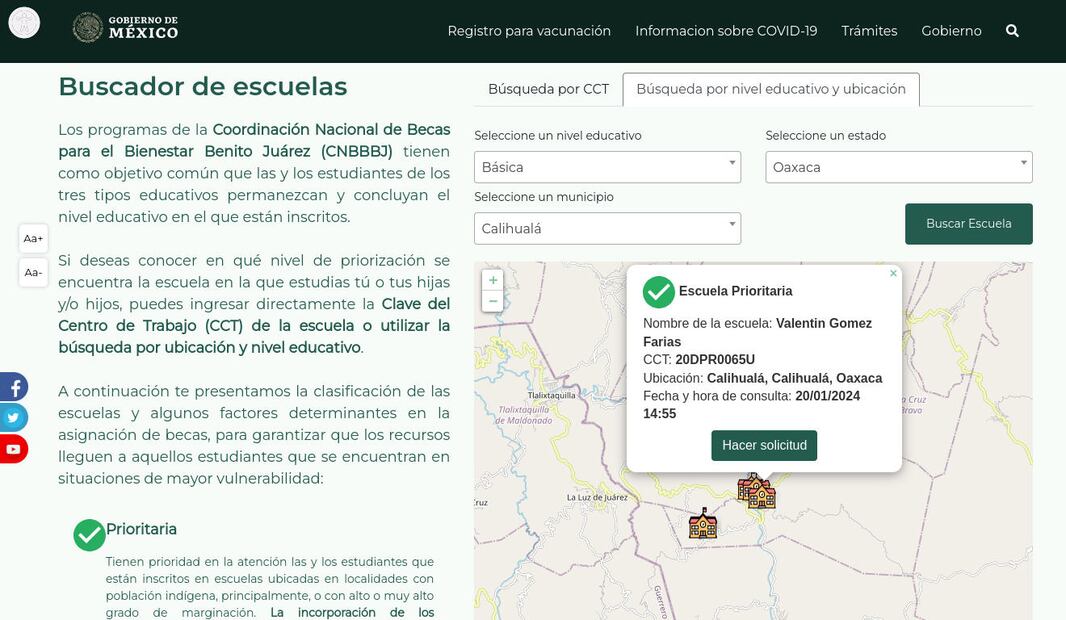Open the Twitter sidebar icon
Viewport: 1066px width, 620px height.
(13, 417)
